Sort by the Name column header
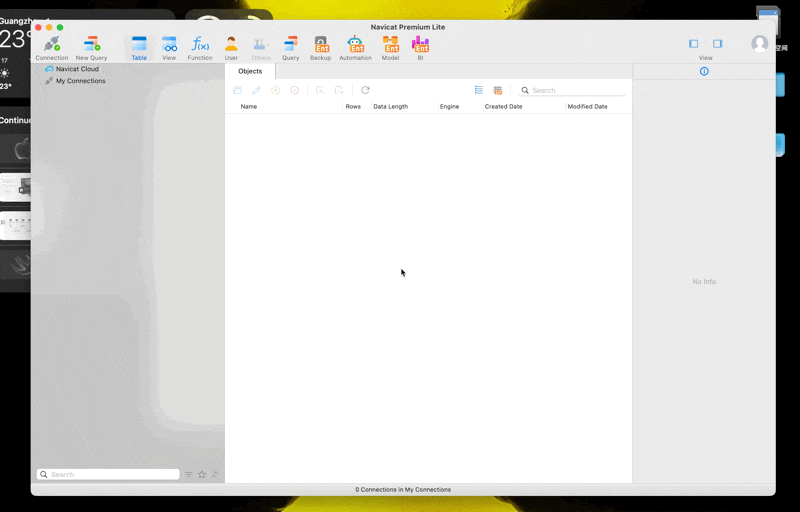800x512 pixels. [248, 107]
